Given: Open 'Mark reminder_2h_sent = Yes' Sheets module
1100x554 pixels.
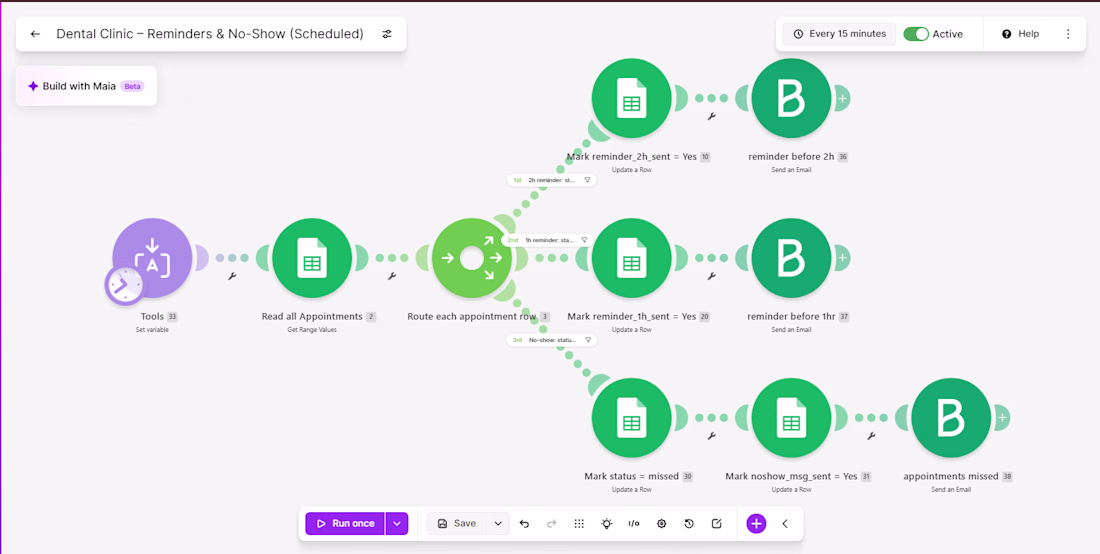Looking at the screenshot, I should 631,97.
